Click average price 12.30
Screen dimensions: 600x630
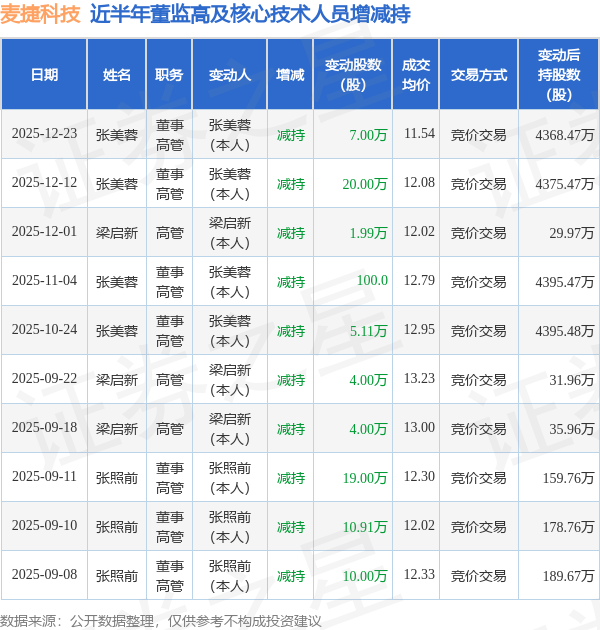[x=419, y=477]
